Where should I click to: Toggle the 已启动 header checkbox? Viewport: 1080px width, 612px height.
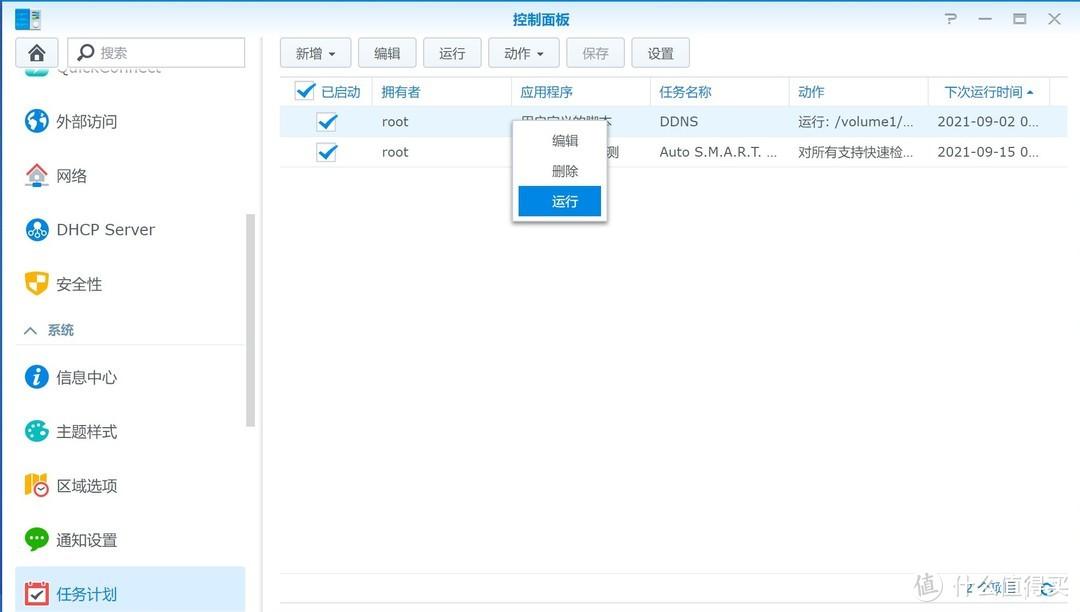coord(305,92)
